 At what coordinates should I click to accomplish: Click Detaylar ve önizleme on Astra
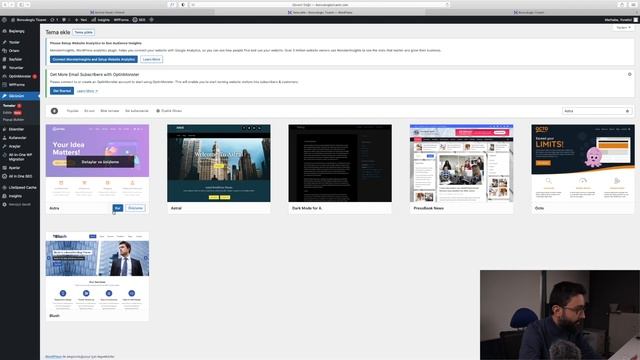[100, 162]
